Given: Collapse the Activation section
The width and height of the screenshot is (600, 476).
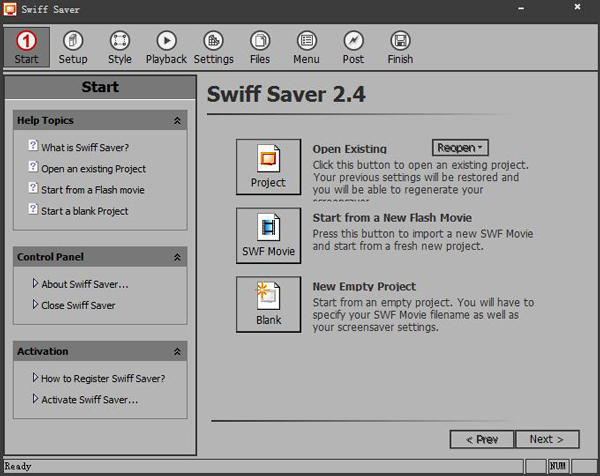Looking at the screenshot, I should pos(177,352).
